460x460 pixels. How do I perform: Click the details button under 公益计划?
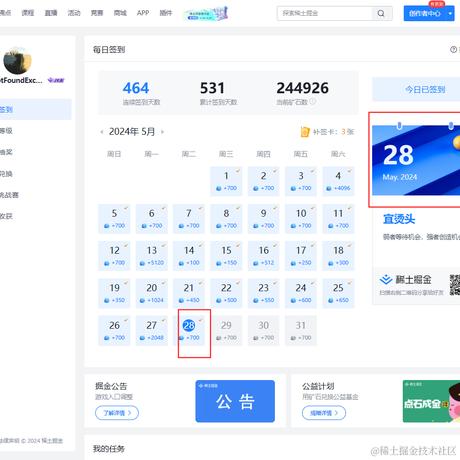point(324,413)
